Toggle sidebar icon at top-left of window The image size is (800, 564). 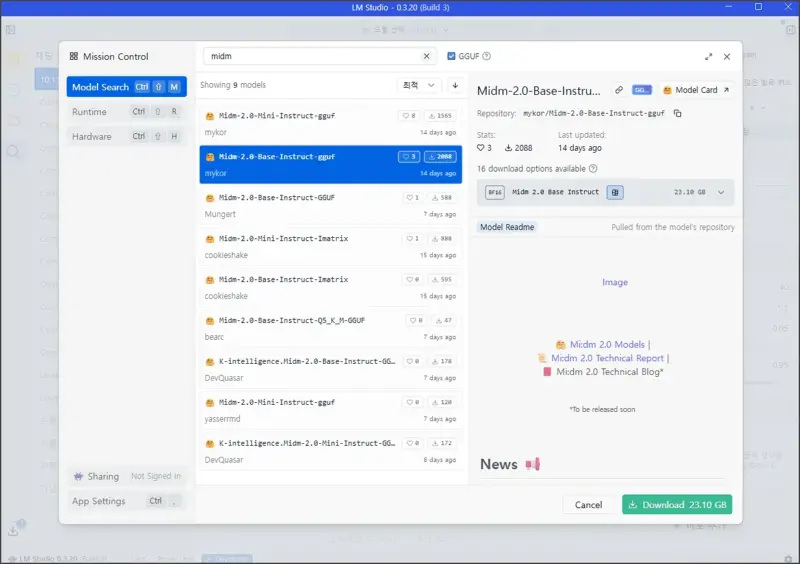point(10,30)
